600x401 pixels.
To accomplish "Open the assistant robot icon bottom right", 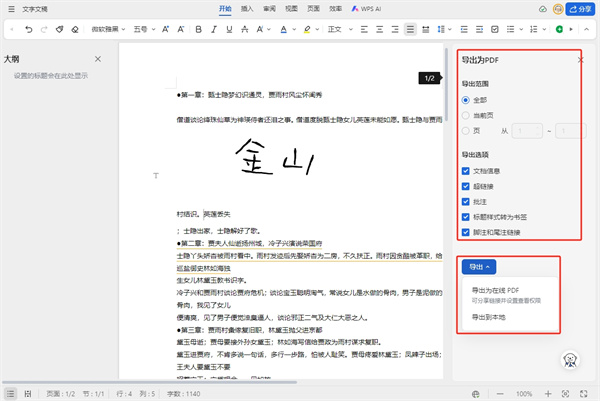I will pyautogui.click(x=573, y=359).
